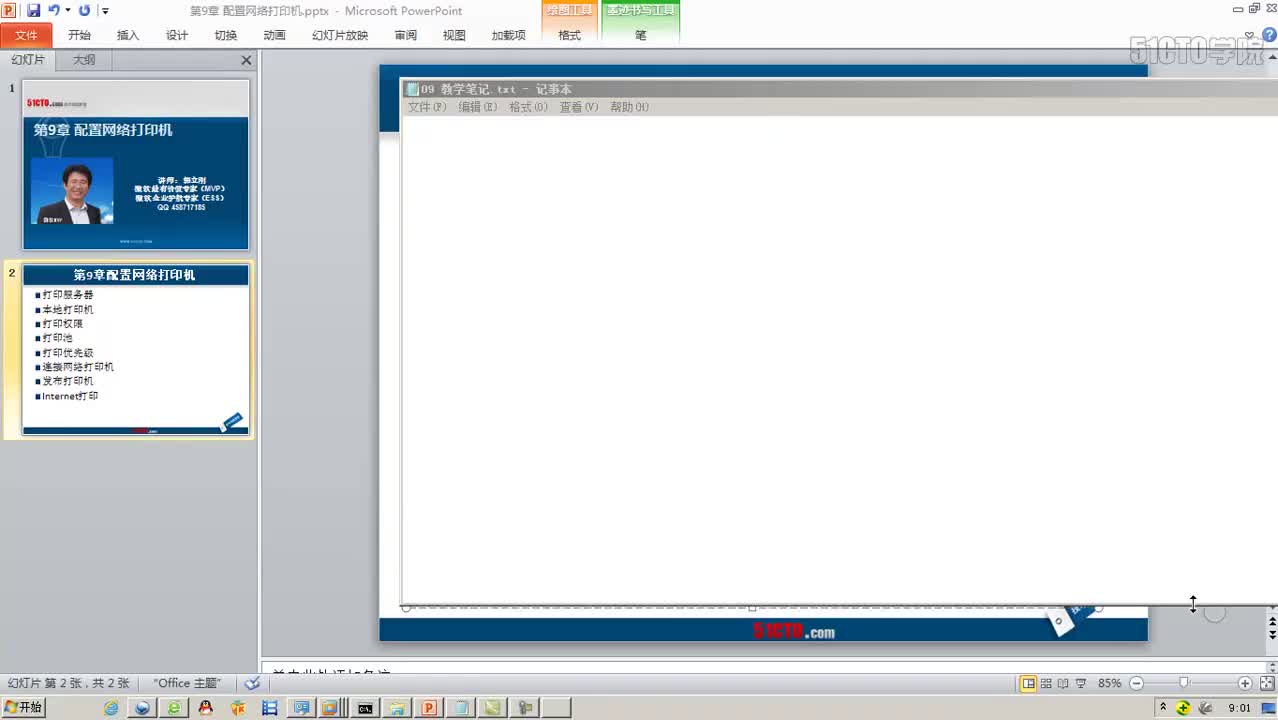Image resolution: width=1278 pixels, height=720 pixels.
Task: Click the show desktop tray icon
Action: pyautogui.click(x=1269, y=708)
